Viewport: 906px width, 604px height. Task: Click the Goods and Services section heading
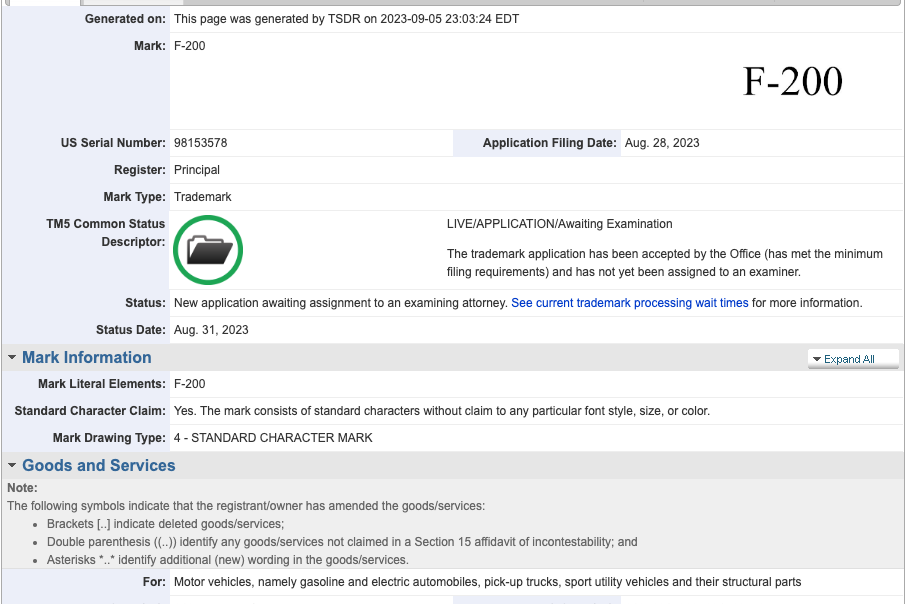(98, 466)
